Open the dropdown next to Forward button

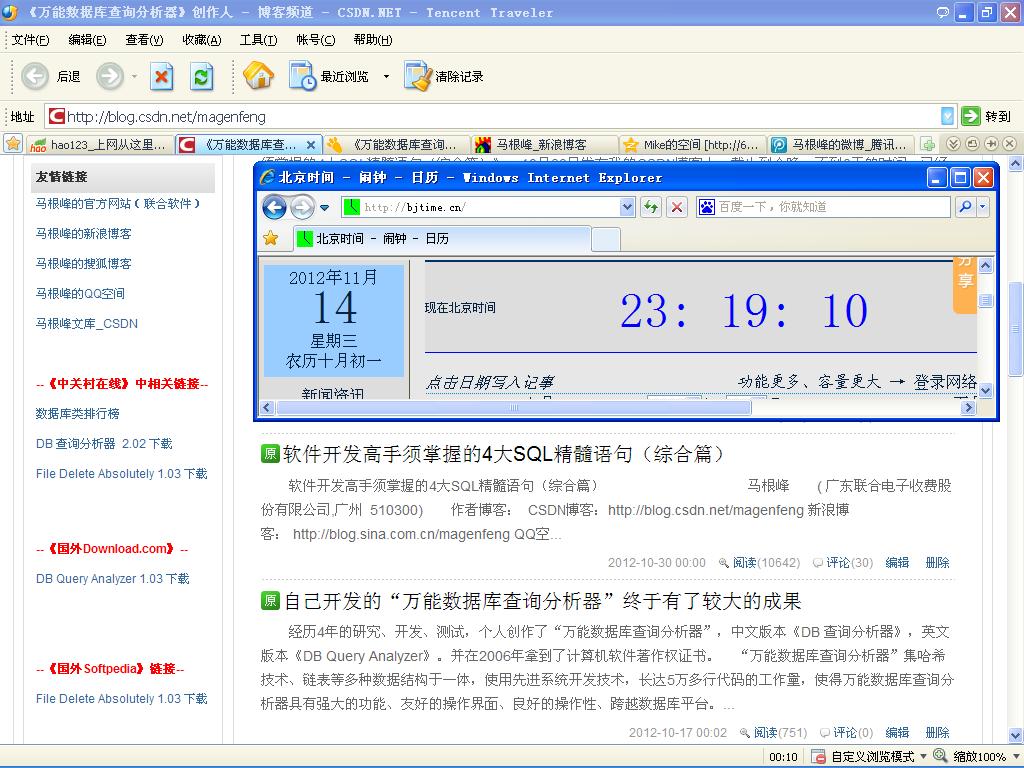click(134, 76)
